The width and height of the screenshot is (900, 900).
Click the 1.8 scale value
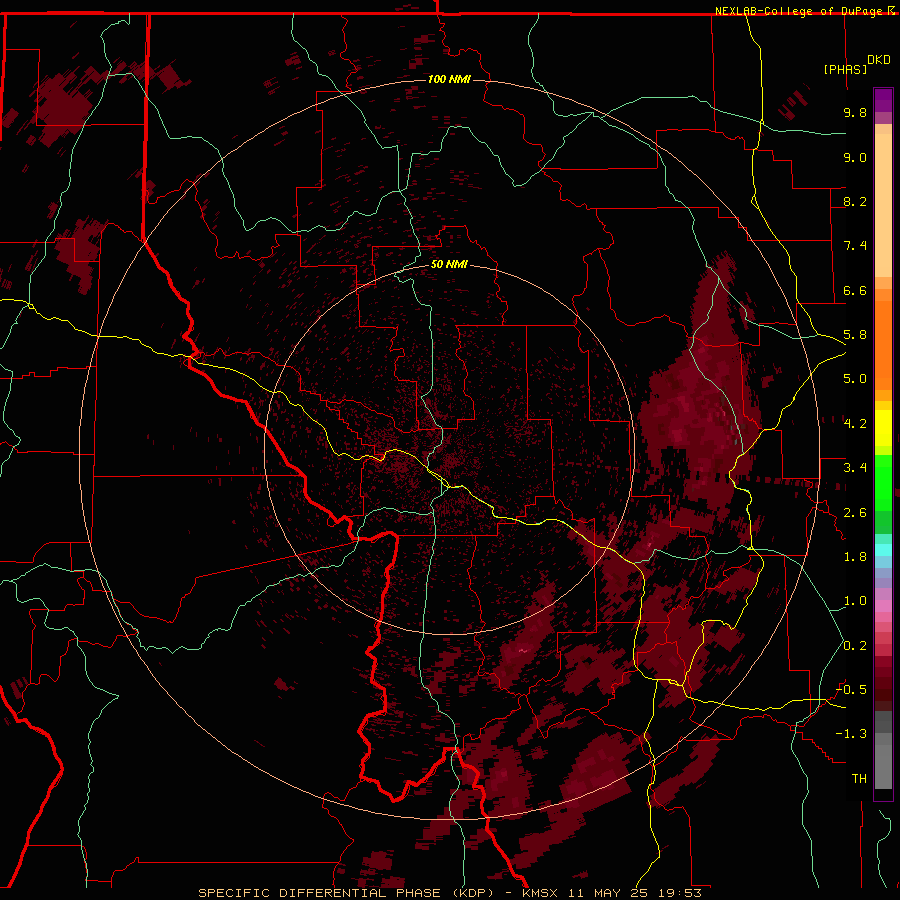[855, 557]
